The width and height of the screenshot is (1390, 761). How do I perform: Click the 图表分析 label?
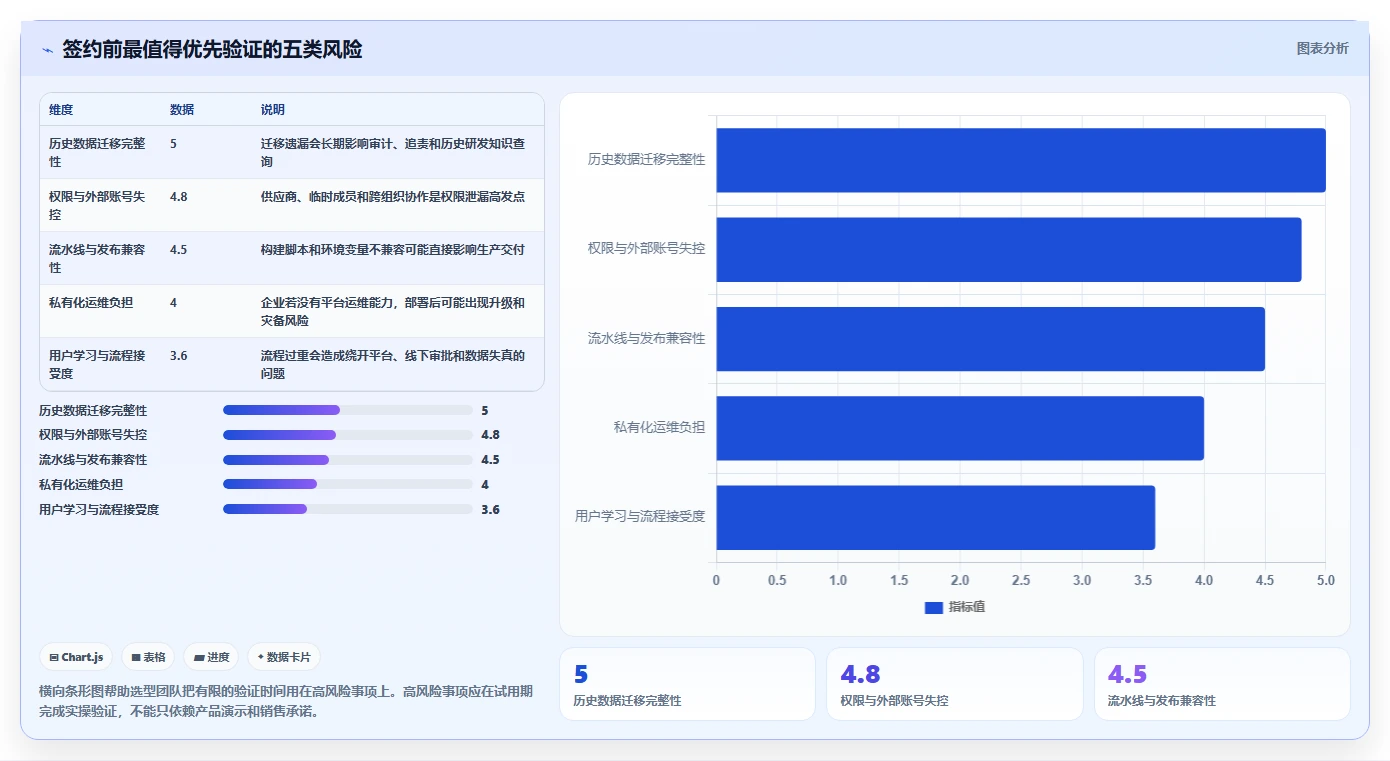[x=1322, y=48]
